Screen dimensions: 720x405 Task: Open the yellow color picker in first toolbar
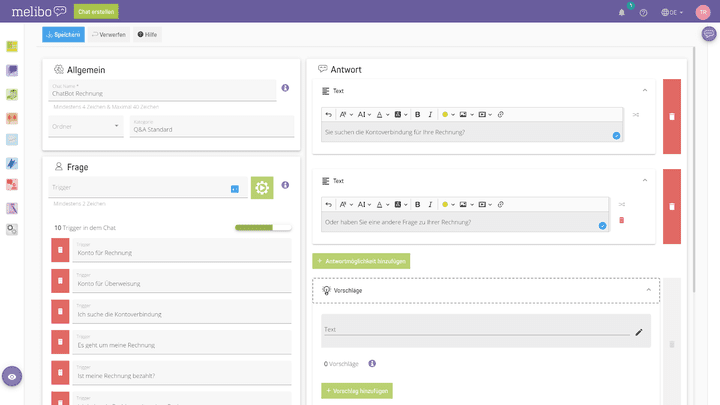tap(447, 114)
